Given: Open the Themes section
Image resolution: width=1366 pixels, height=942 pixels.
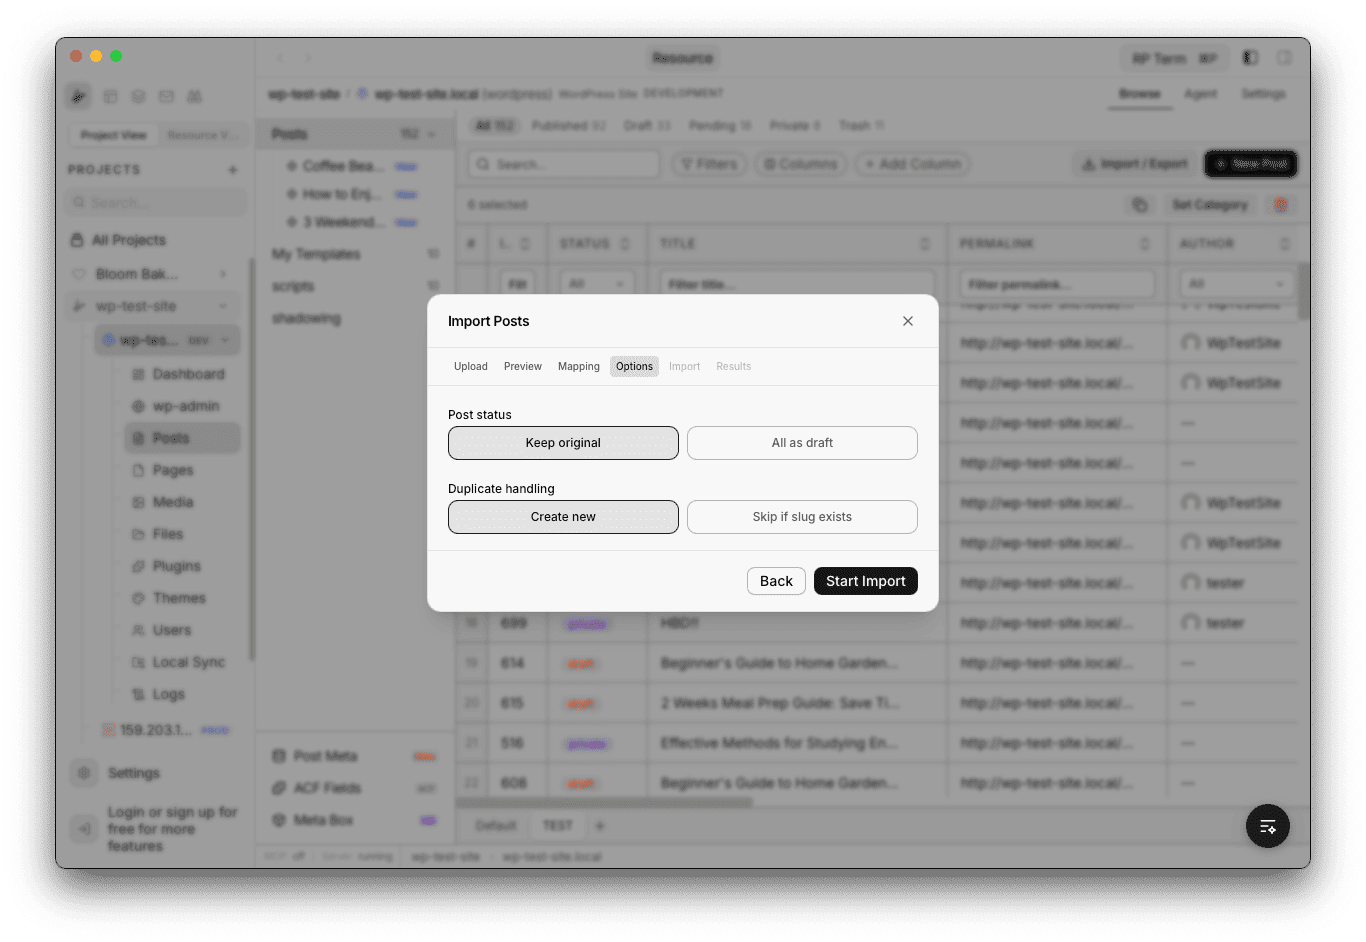Looking at the screenshot, I should (x=178, y=597).
